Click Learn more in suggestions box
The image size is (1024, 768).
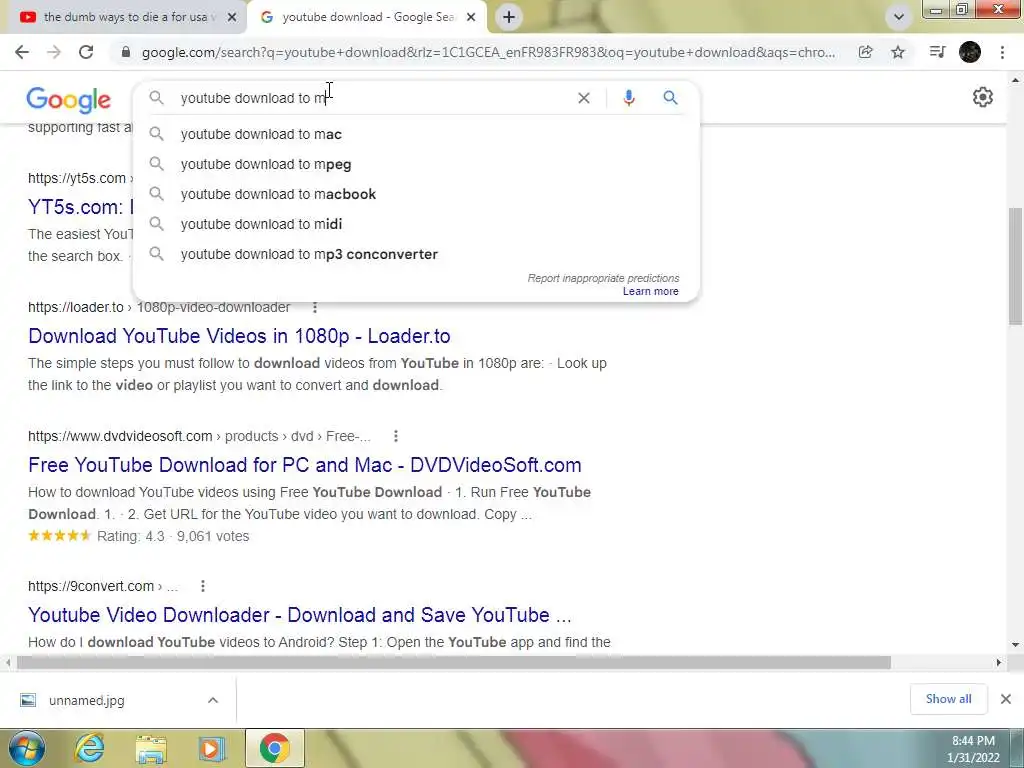click(x=650, y=291)
